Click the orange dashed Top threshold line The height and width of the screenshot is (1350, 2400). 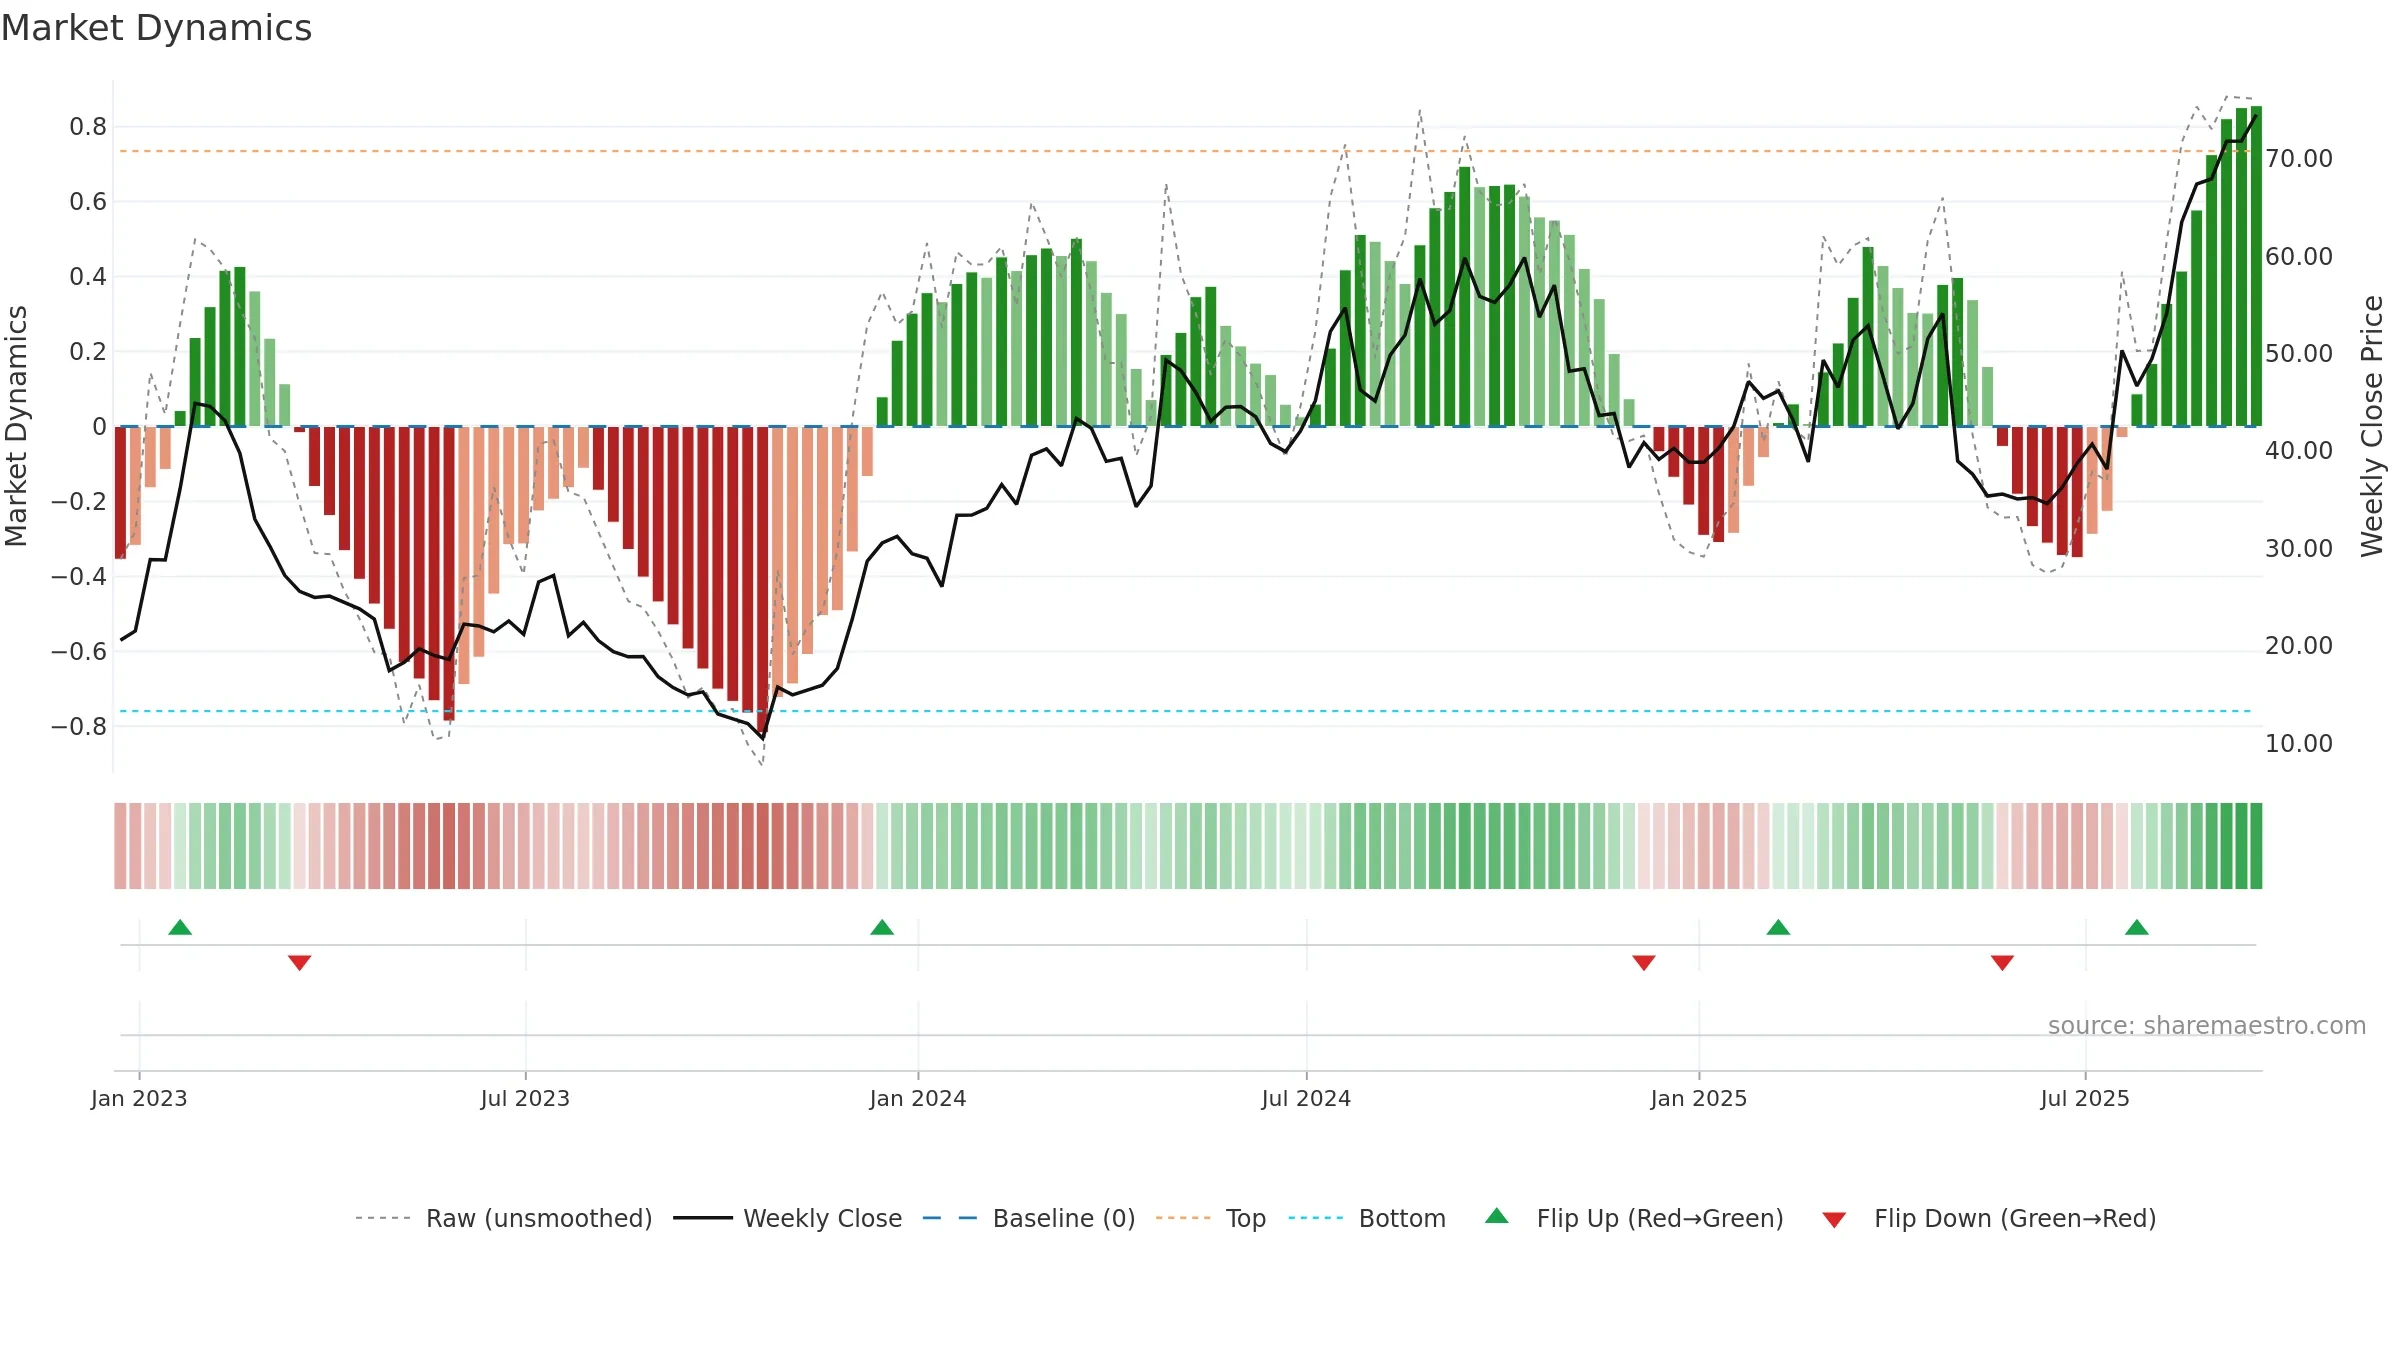(x=1185, y=151)
